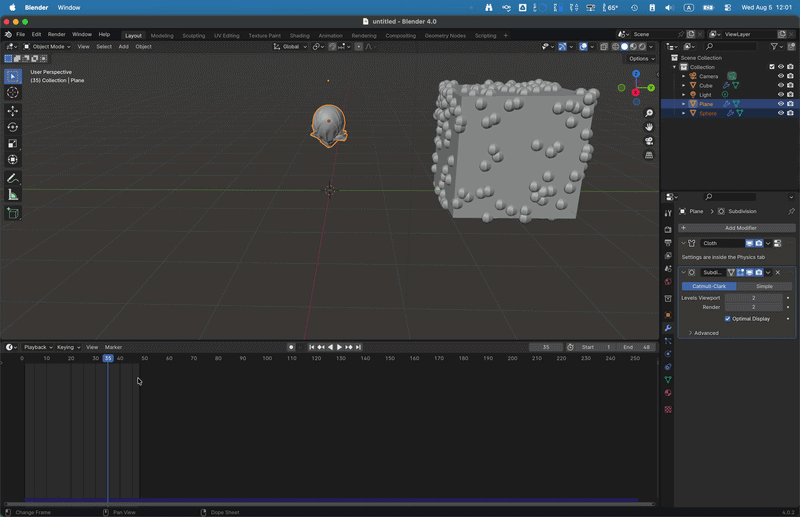
Task: Click the pan view hand icon
Action: click(649, 127)
